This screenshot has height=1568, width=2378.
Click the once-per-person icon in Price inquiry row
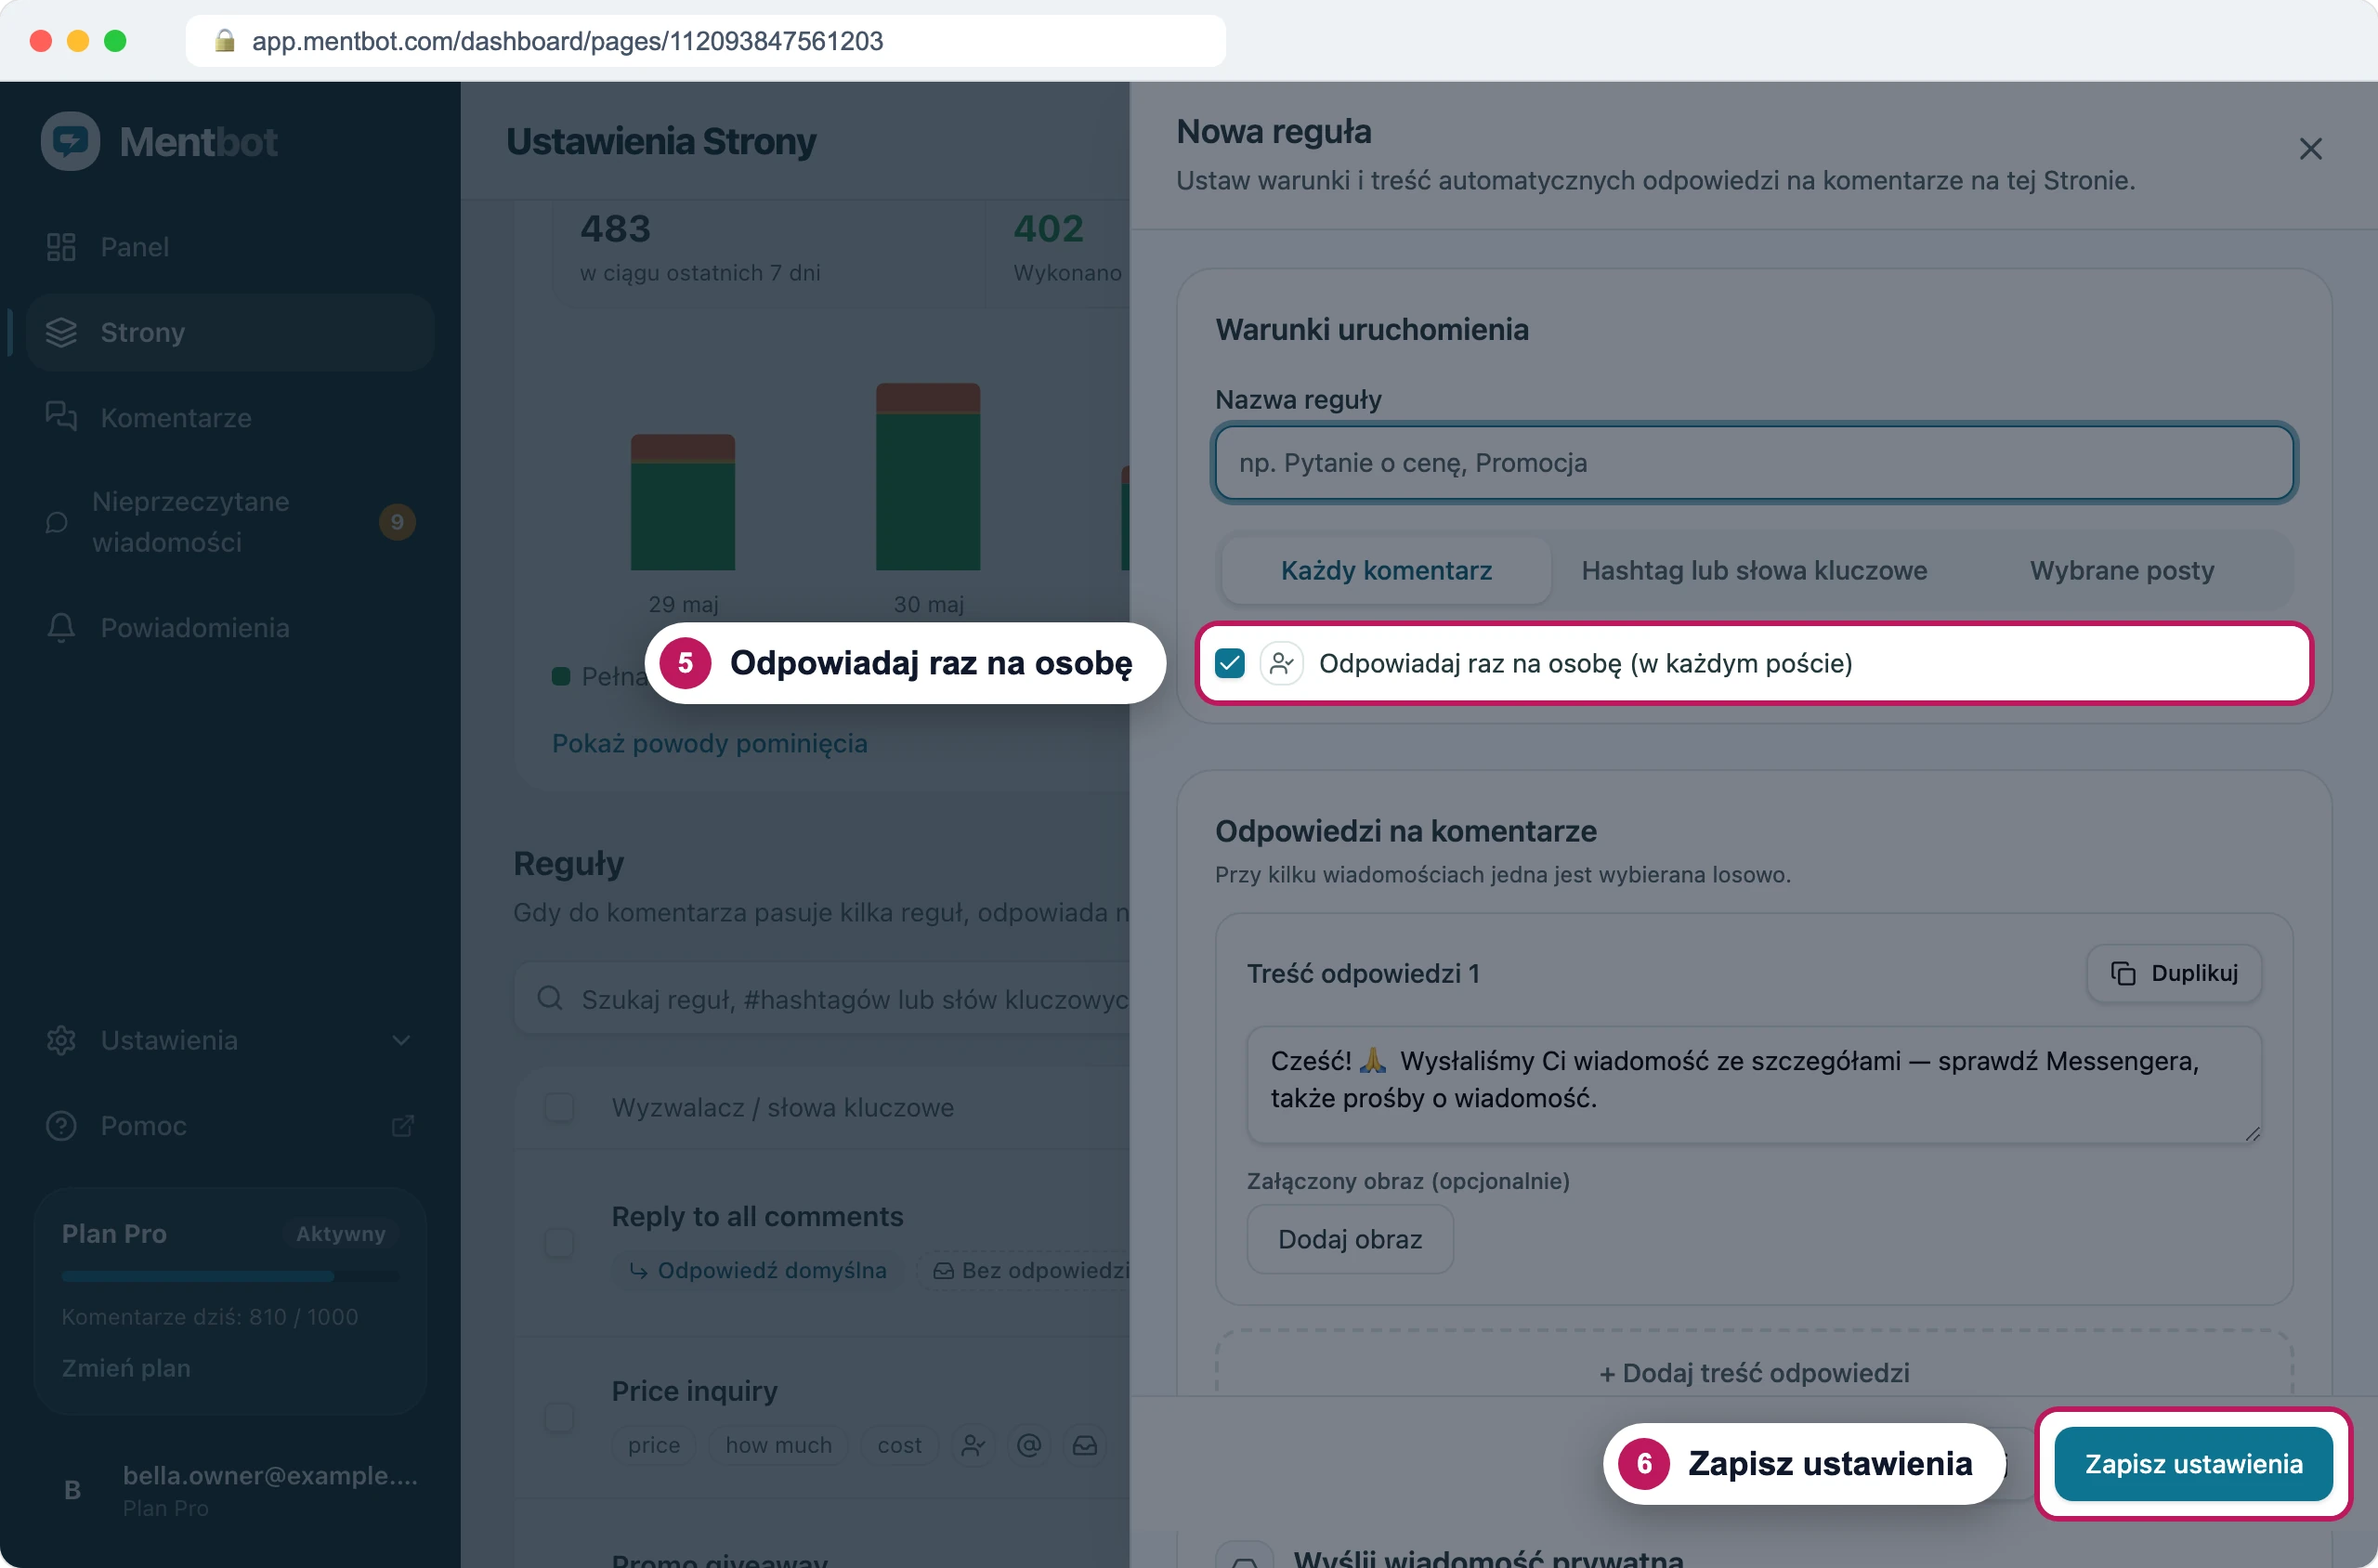pos(972,1445)
